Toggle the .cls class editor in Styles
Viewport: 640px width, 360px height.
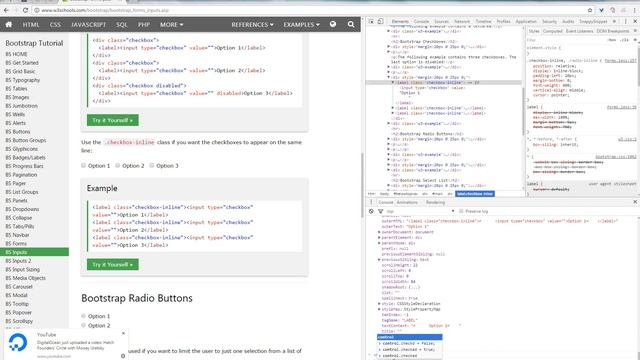[624, 40]
